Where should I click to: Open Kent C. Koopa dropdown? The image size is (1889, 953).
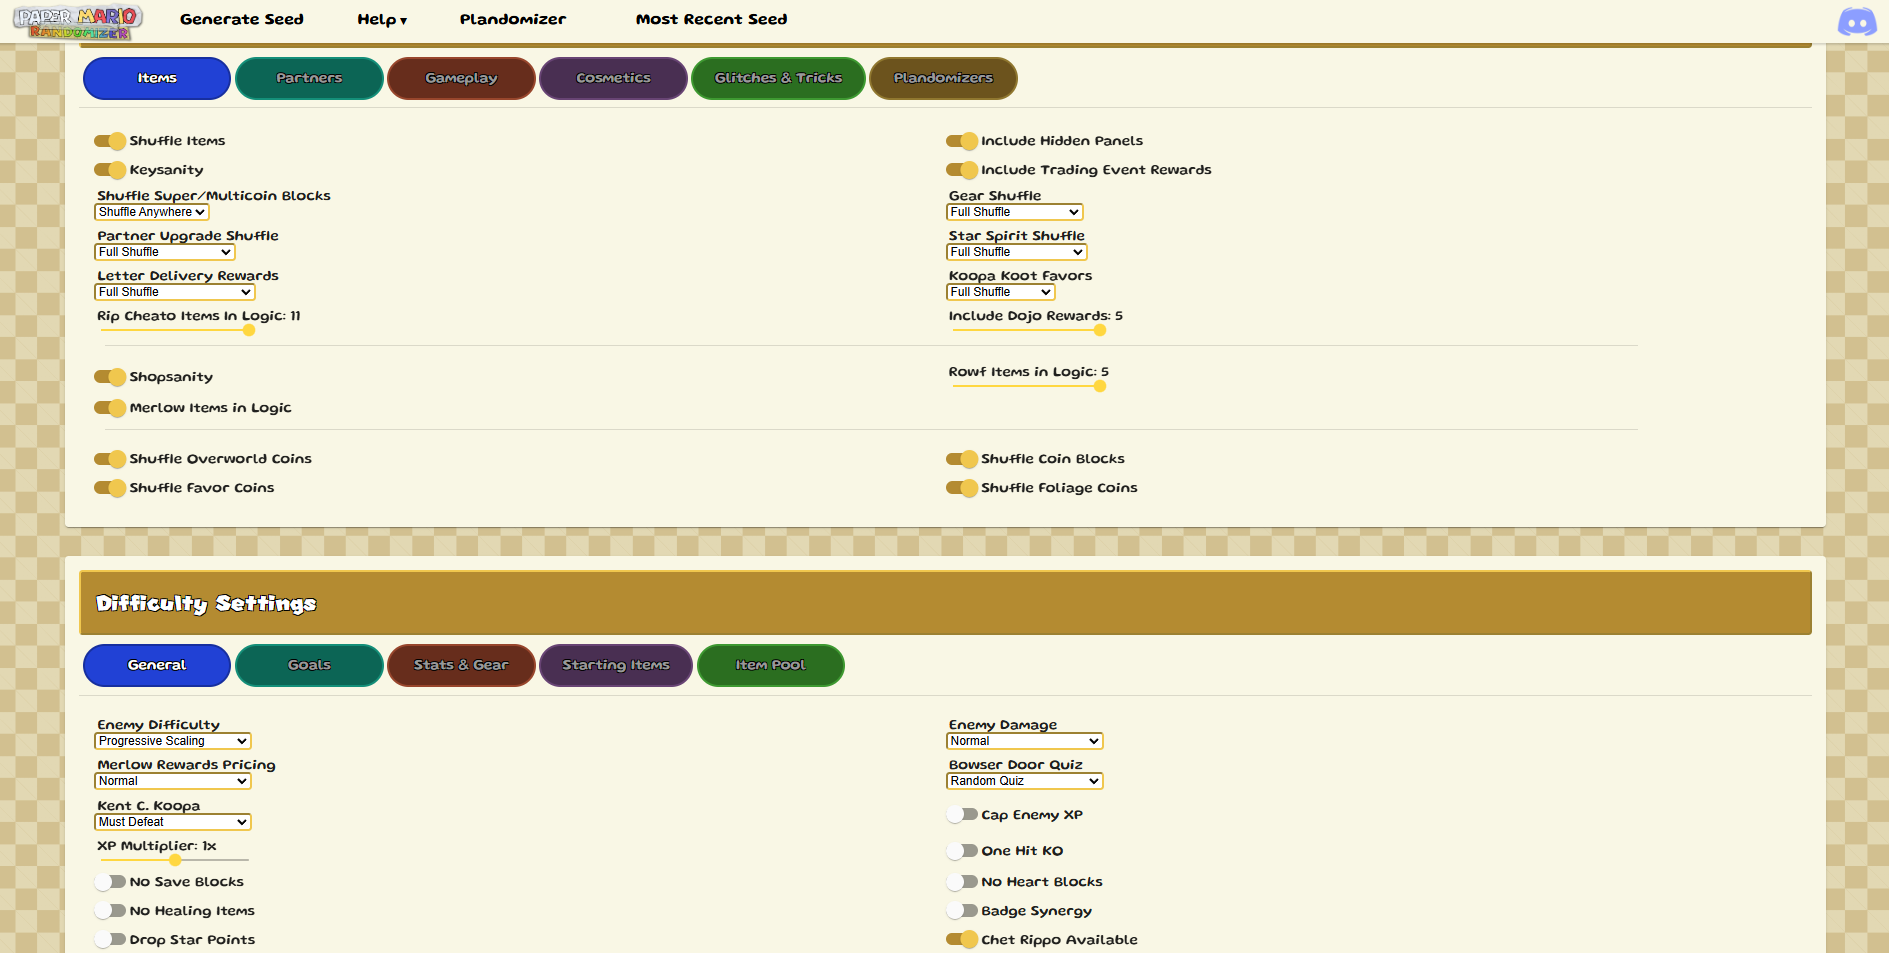pyautogui.click(x=173, y=822)
